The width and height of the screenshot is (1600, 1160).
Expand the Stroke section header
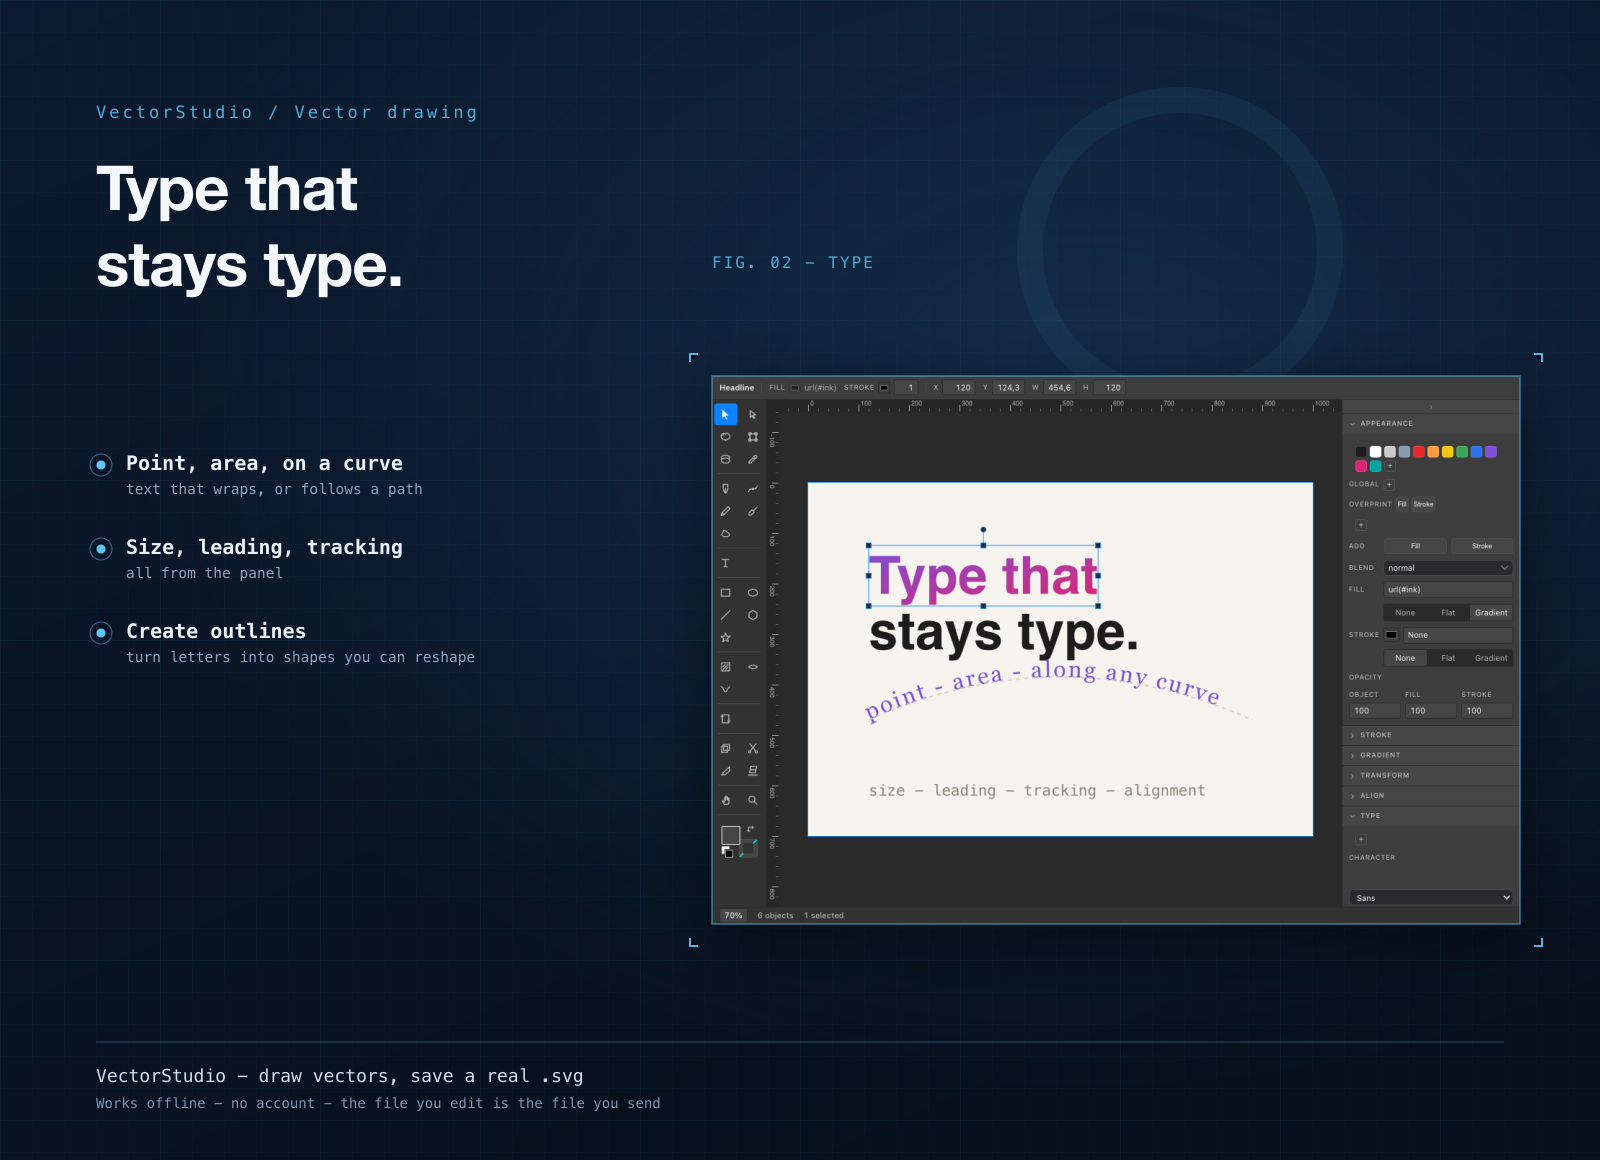1431,735
